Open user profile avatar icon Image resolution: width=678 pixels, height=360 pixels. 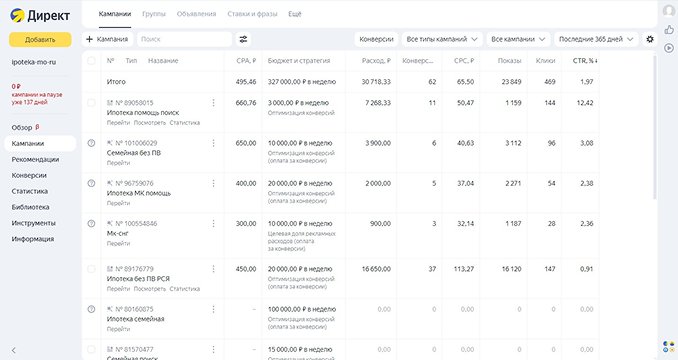pyautogui.click(x=669, y=10)
